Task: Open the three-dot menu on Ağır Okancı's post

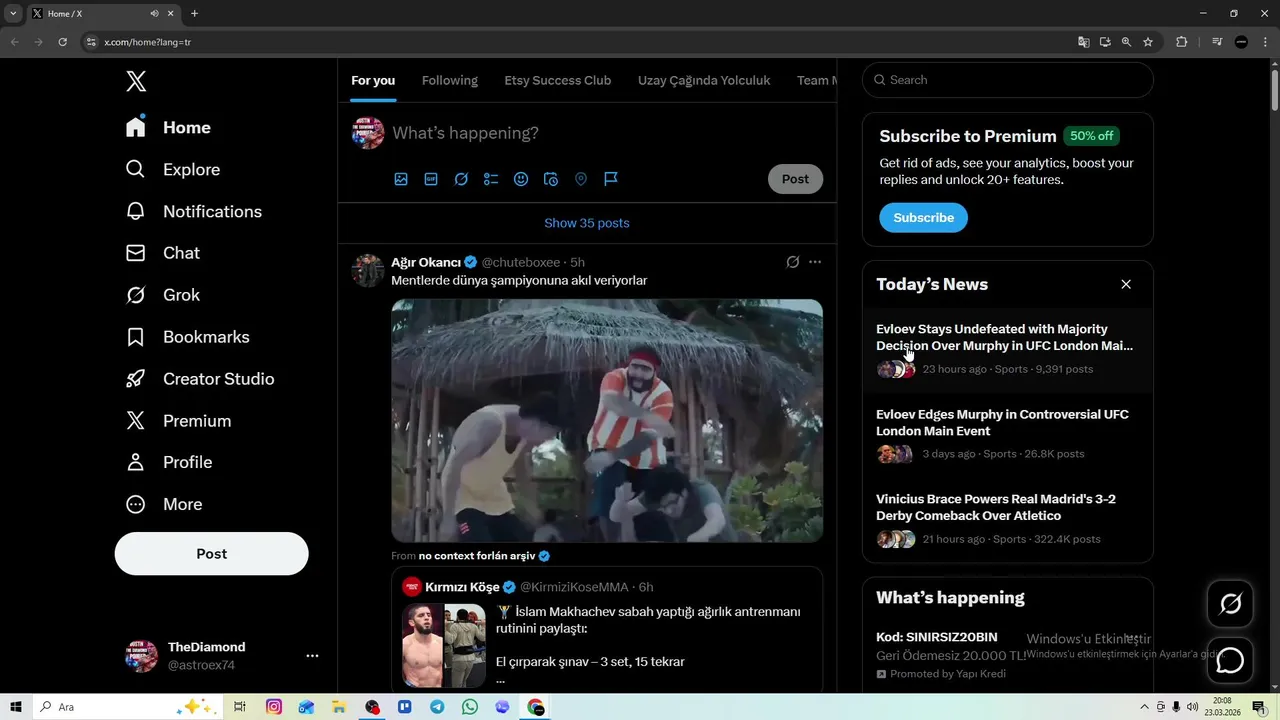Action: point(815,262)
